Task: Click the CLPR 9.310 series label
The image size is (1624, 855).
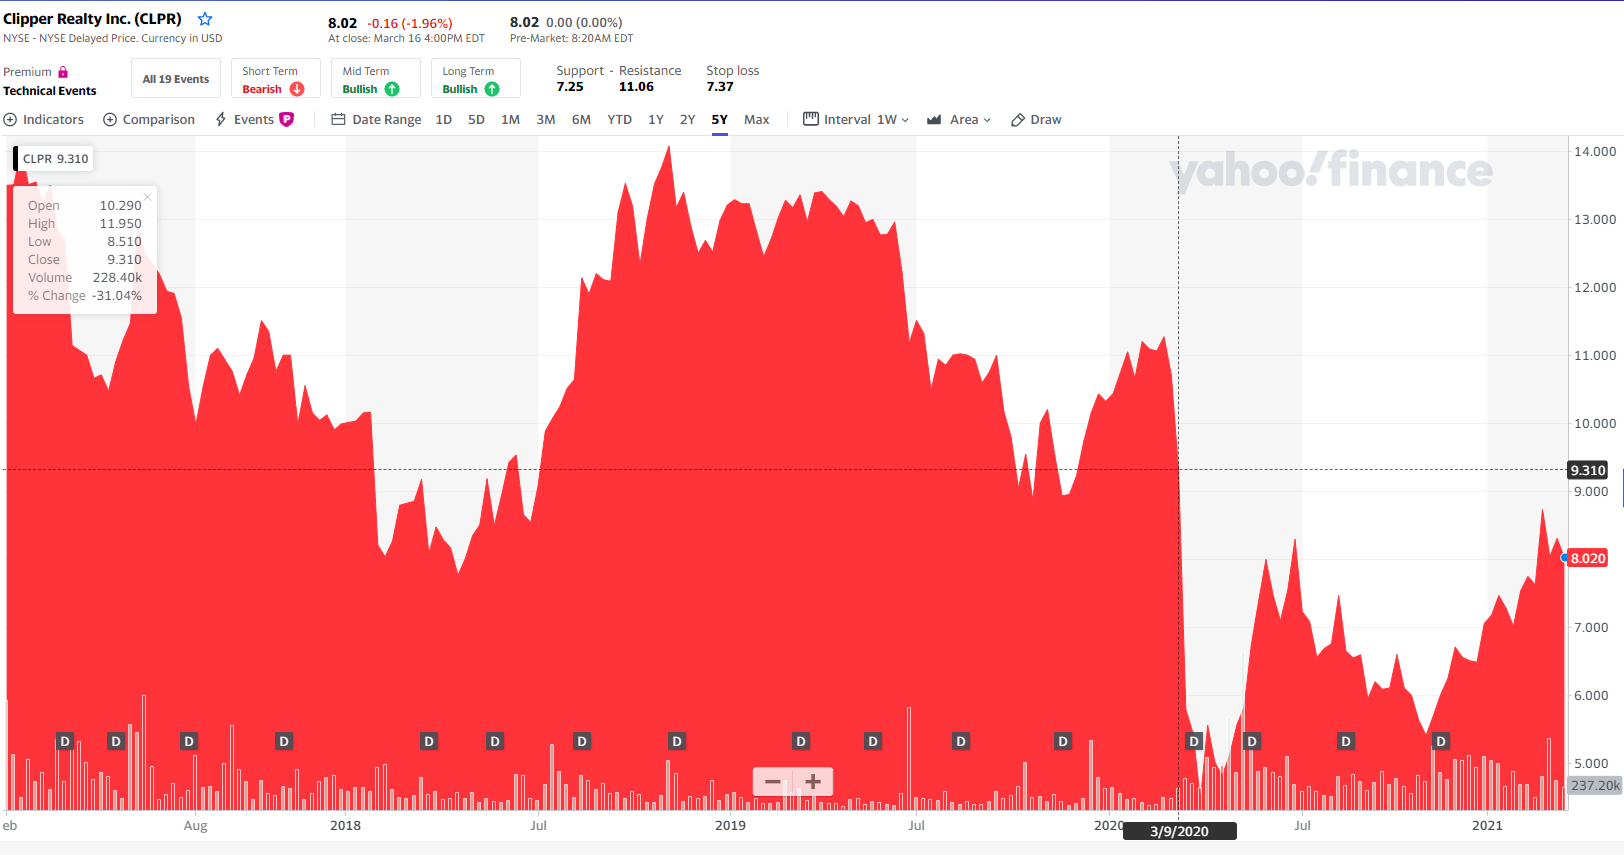Action: click(55, 158)
